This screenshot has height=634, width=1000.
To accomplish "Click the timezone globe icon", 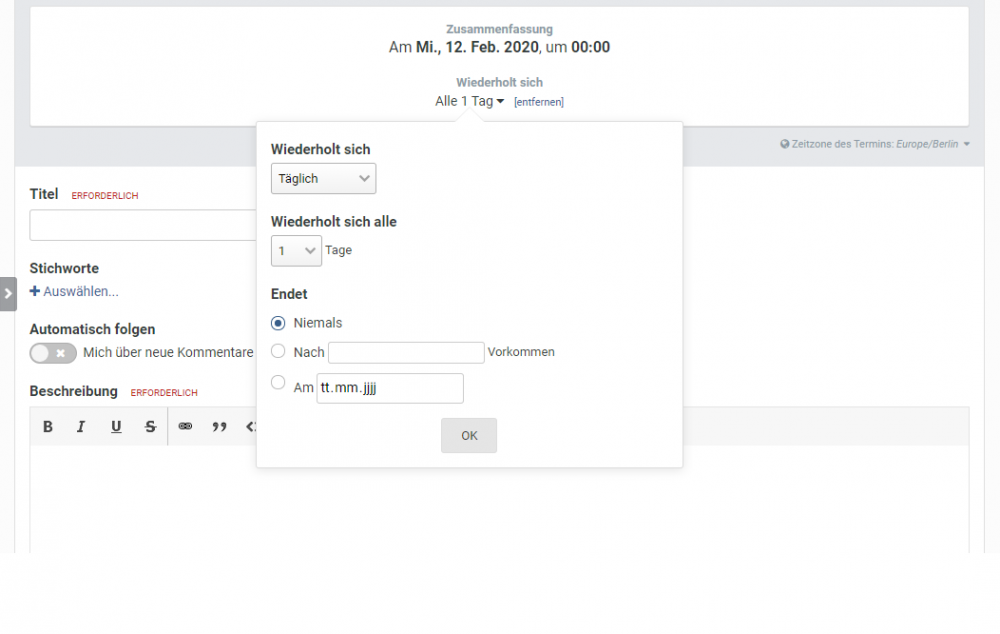I will coord(784,143).
